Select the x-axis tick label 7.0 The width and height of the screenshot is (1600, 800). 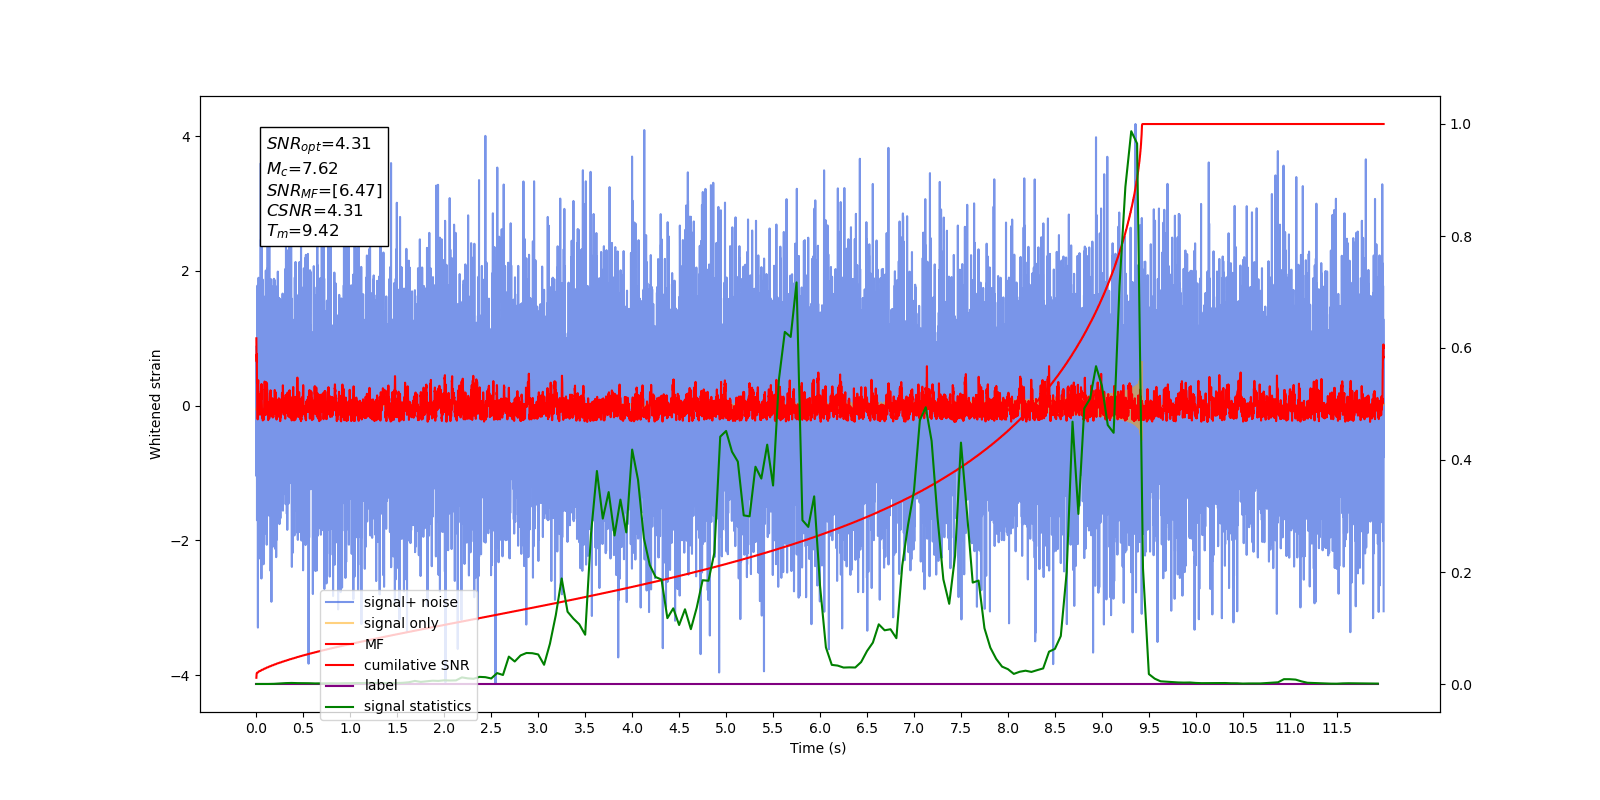914,728
